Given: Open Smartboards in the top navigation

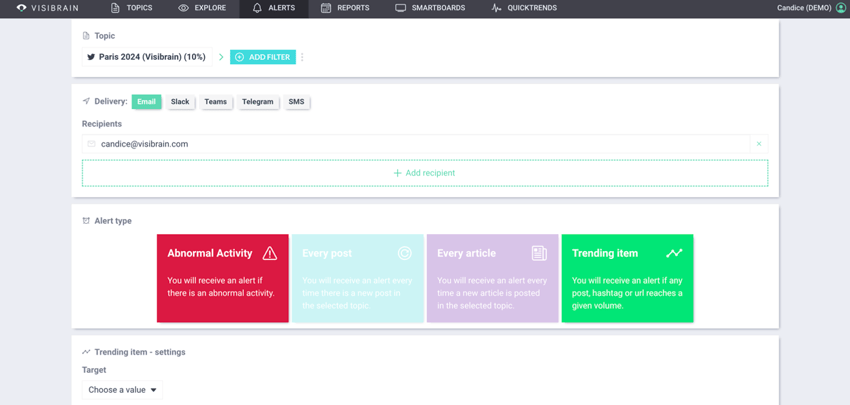Looking at the screenshot, I should coord(430,8).
